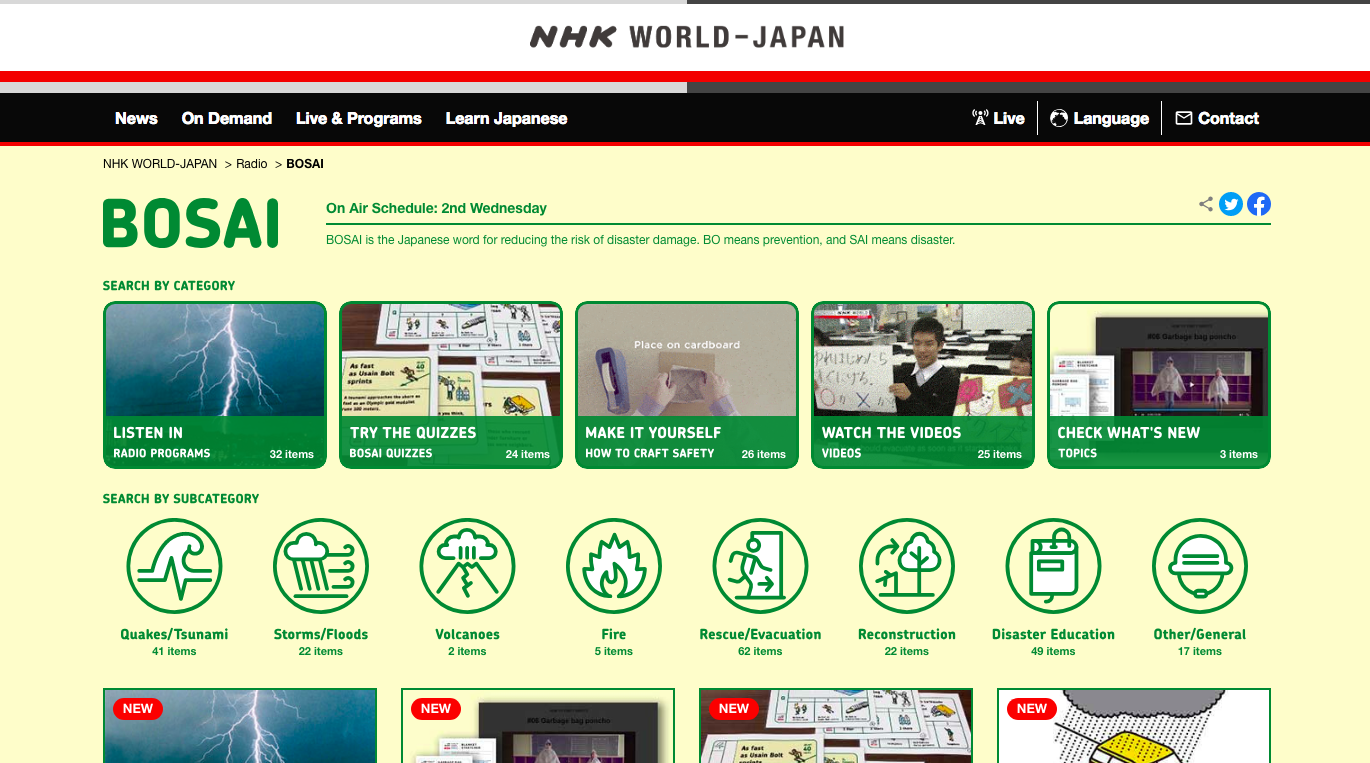
Task: Open the Check What's New topics card
Action: [x=1159, y=385]
